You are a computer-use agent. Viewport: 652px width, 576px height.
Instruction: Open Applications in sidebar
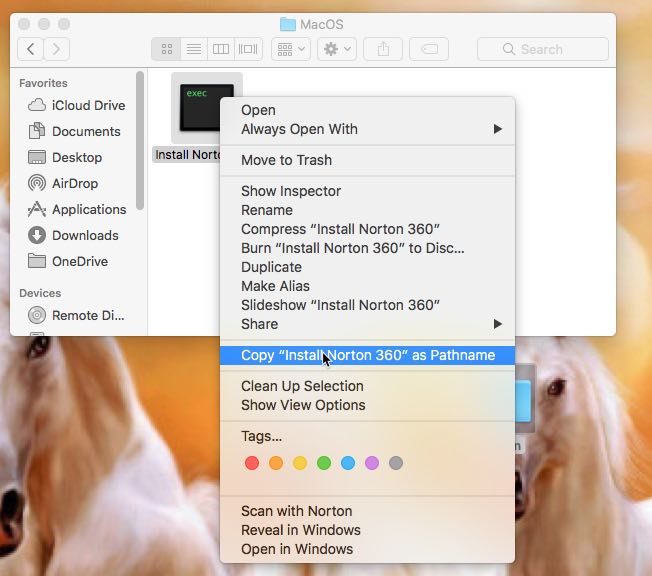coord(77,209)
